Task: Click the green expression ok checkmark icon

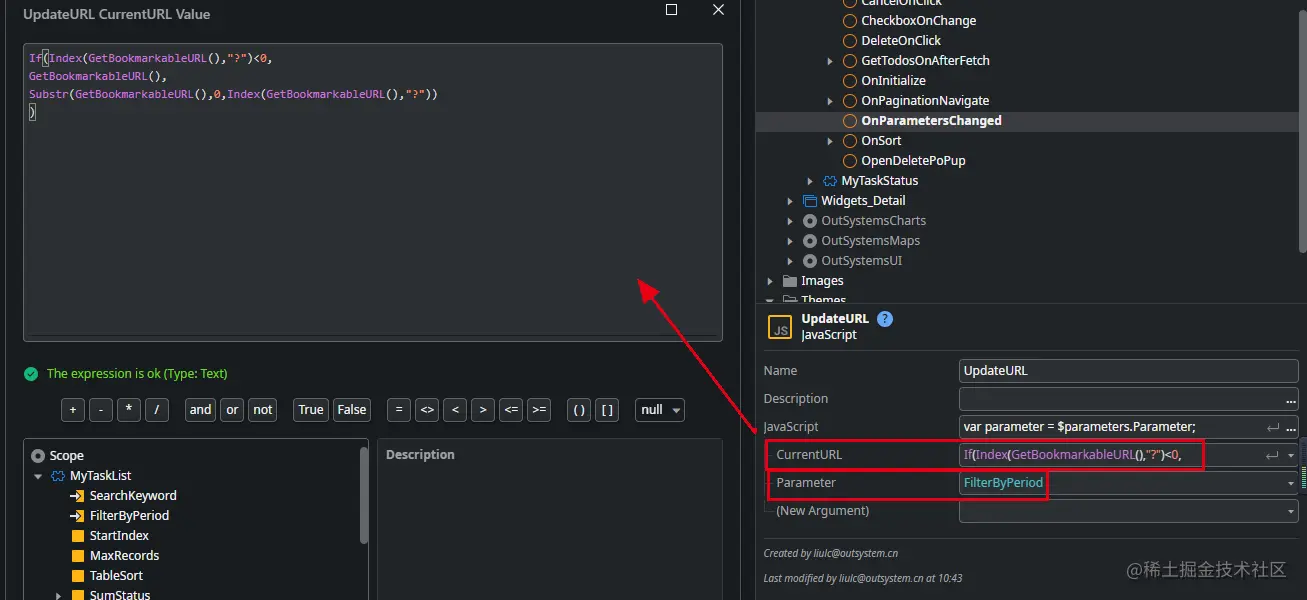Action: coord(31,373)
